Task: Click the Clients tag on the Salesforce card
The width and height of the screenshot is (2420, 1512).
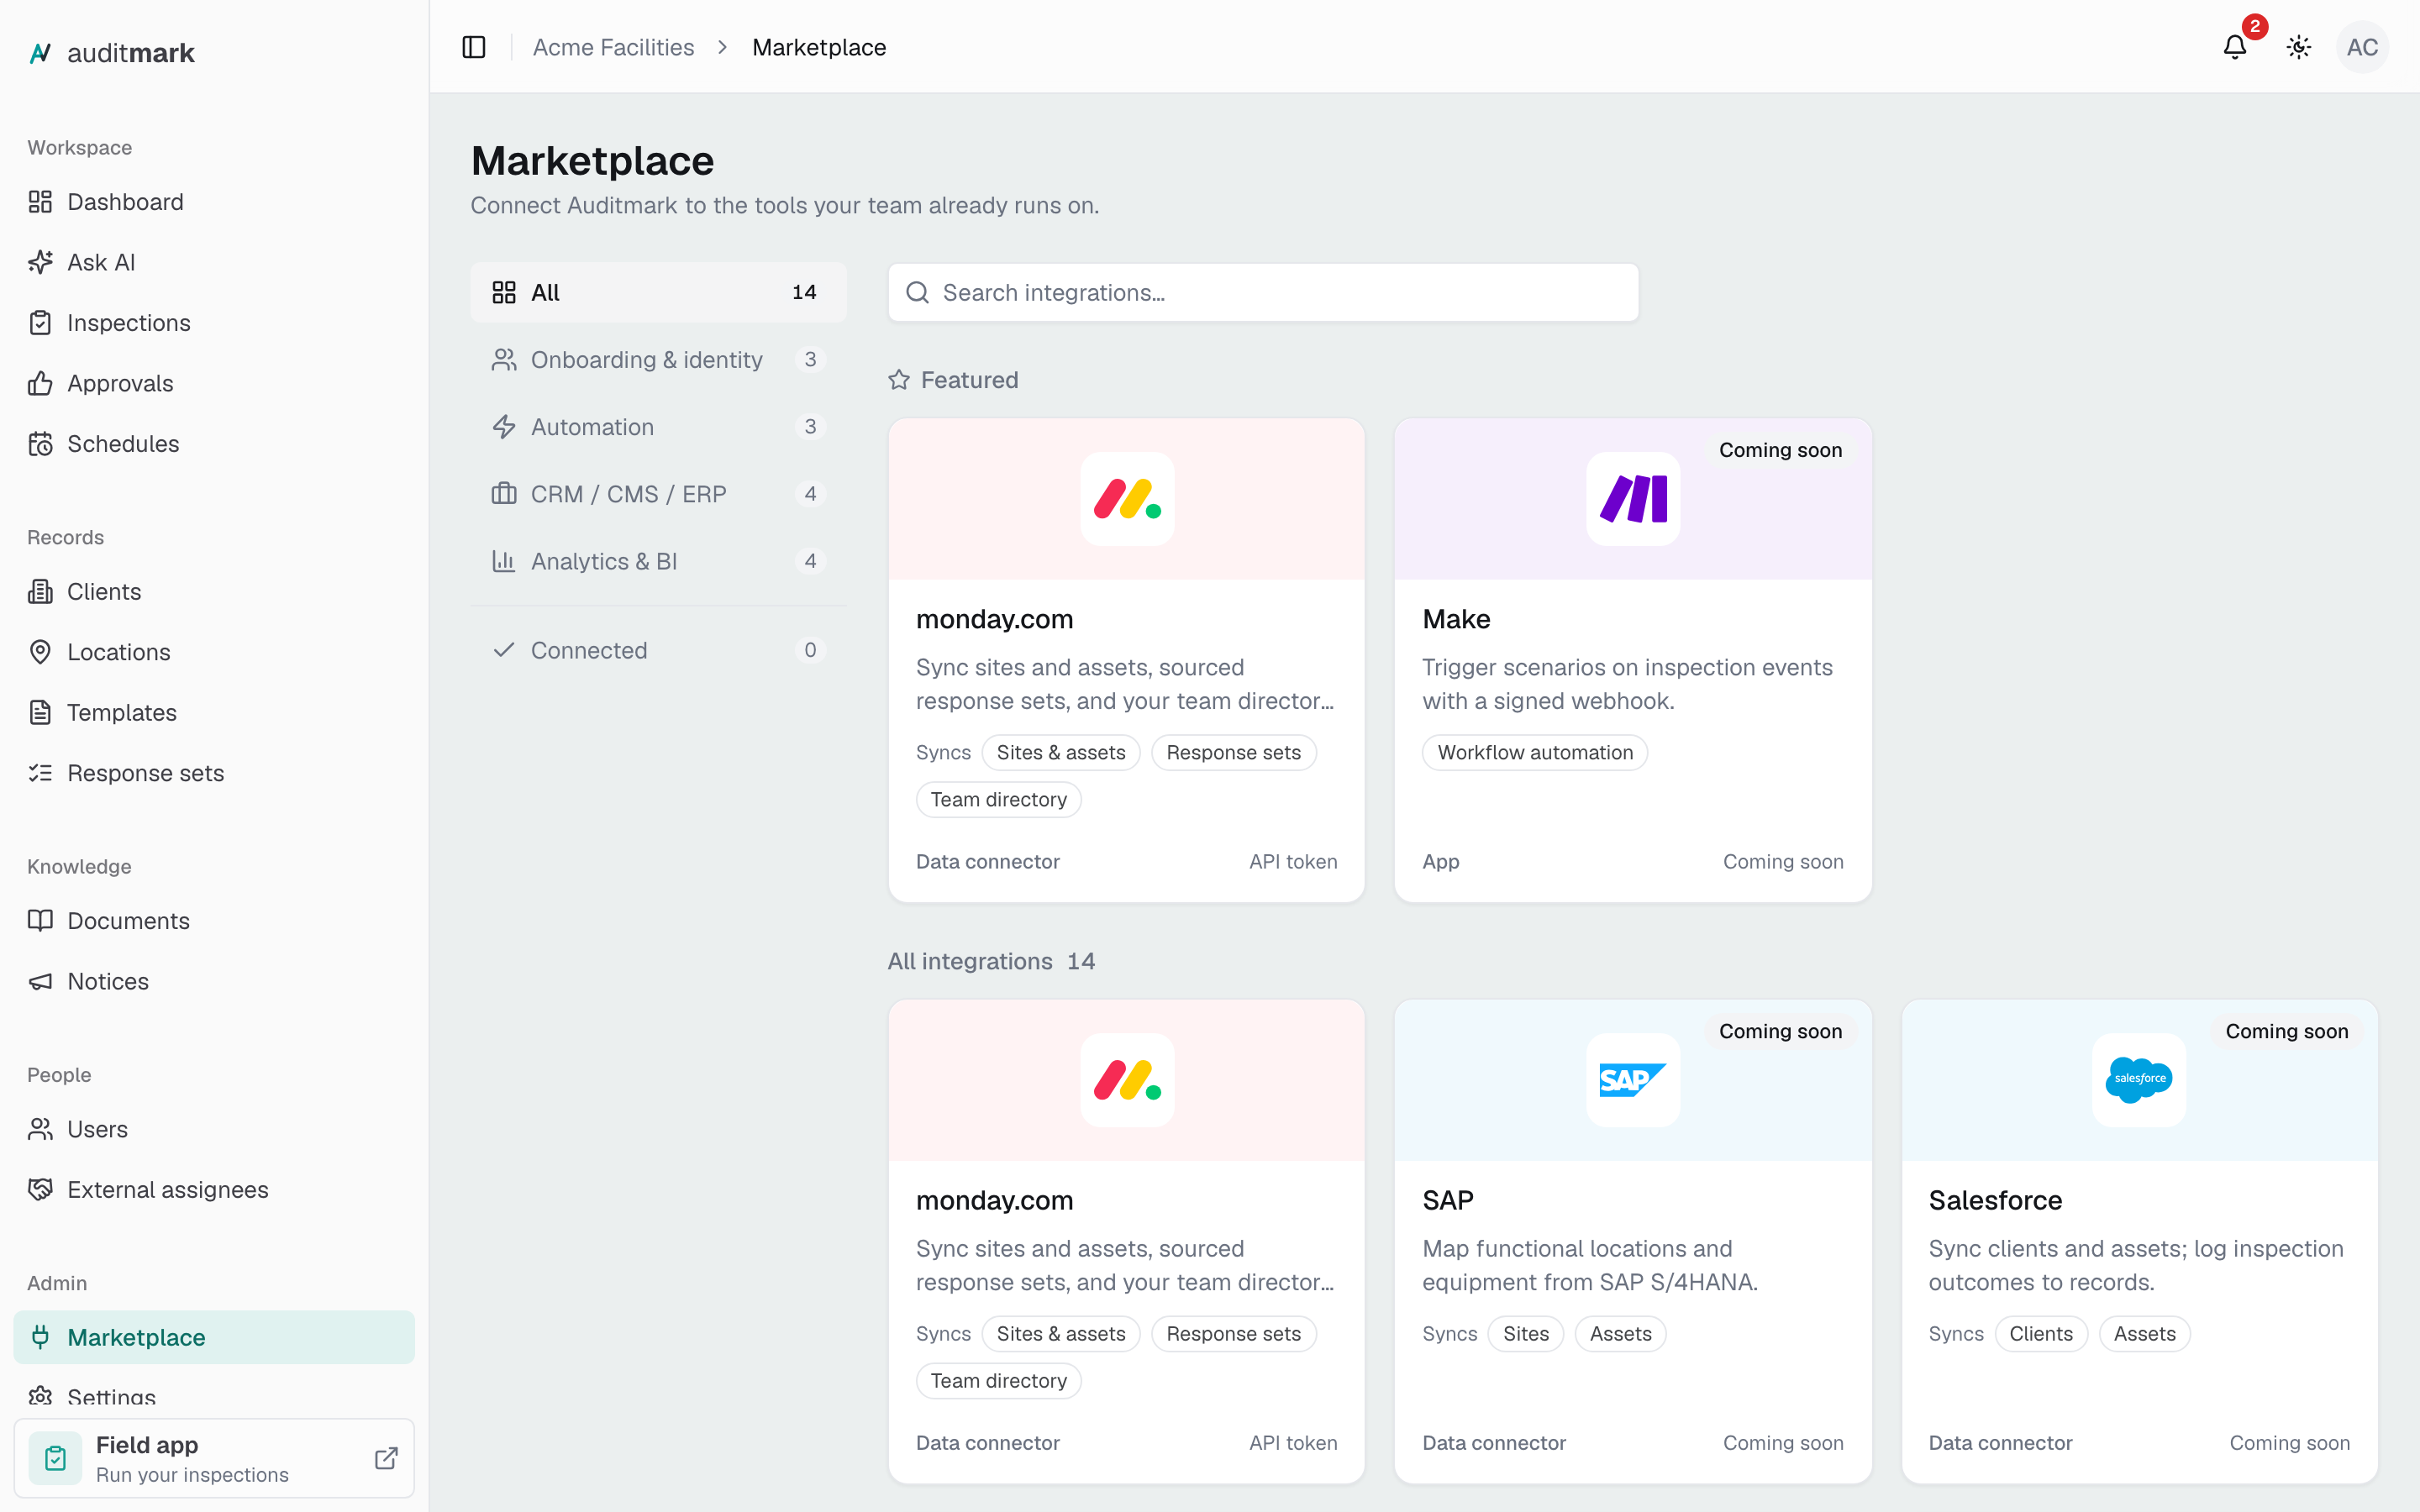Action: point(2041,1333)
